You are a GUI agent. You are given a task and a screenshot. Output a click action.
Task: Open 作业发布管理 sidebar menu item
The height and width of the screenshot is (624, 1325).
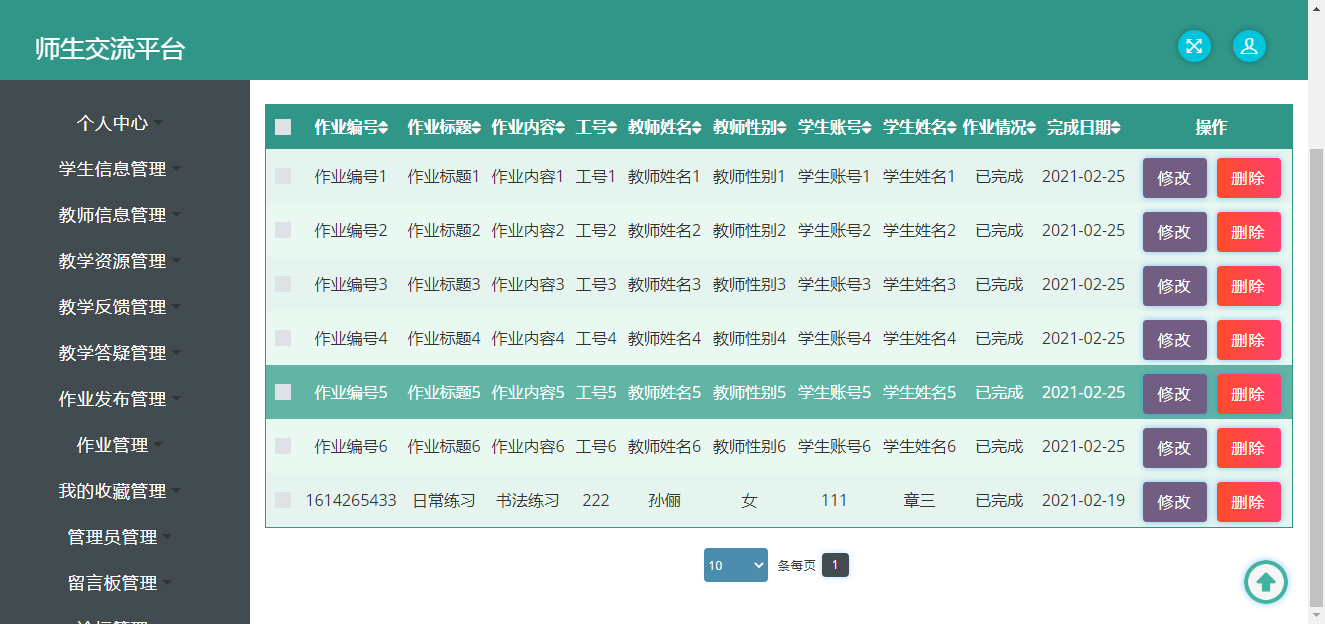pos(113,399)
